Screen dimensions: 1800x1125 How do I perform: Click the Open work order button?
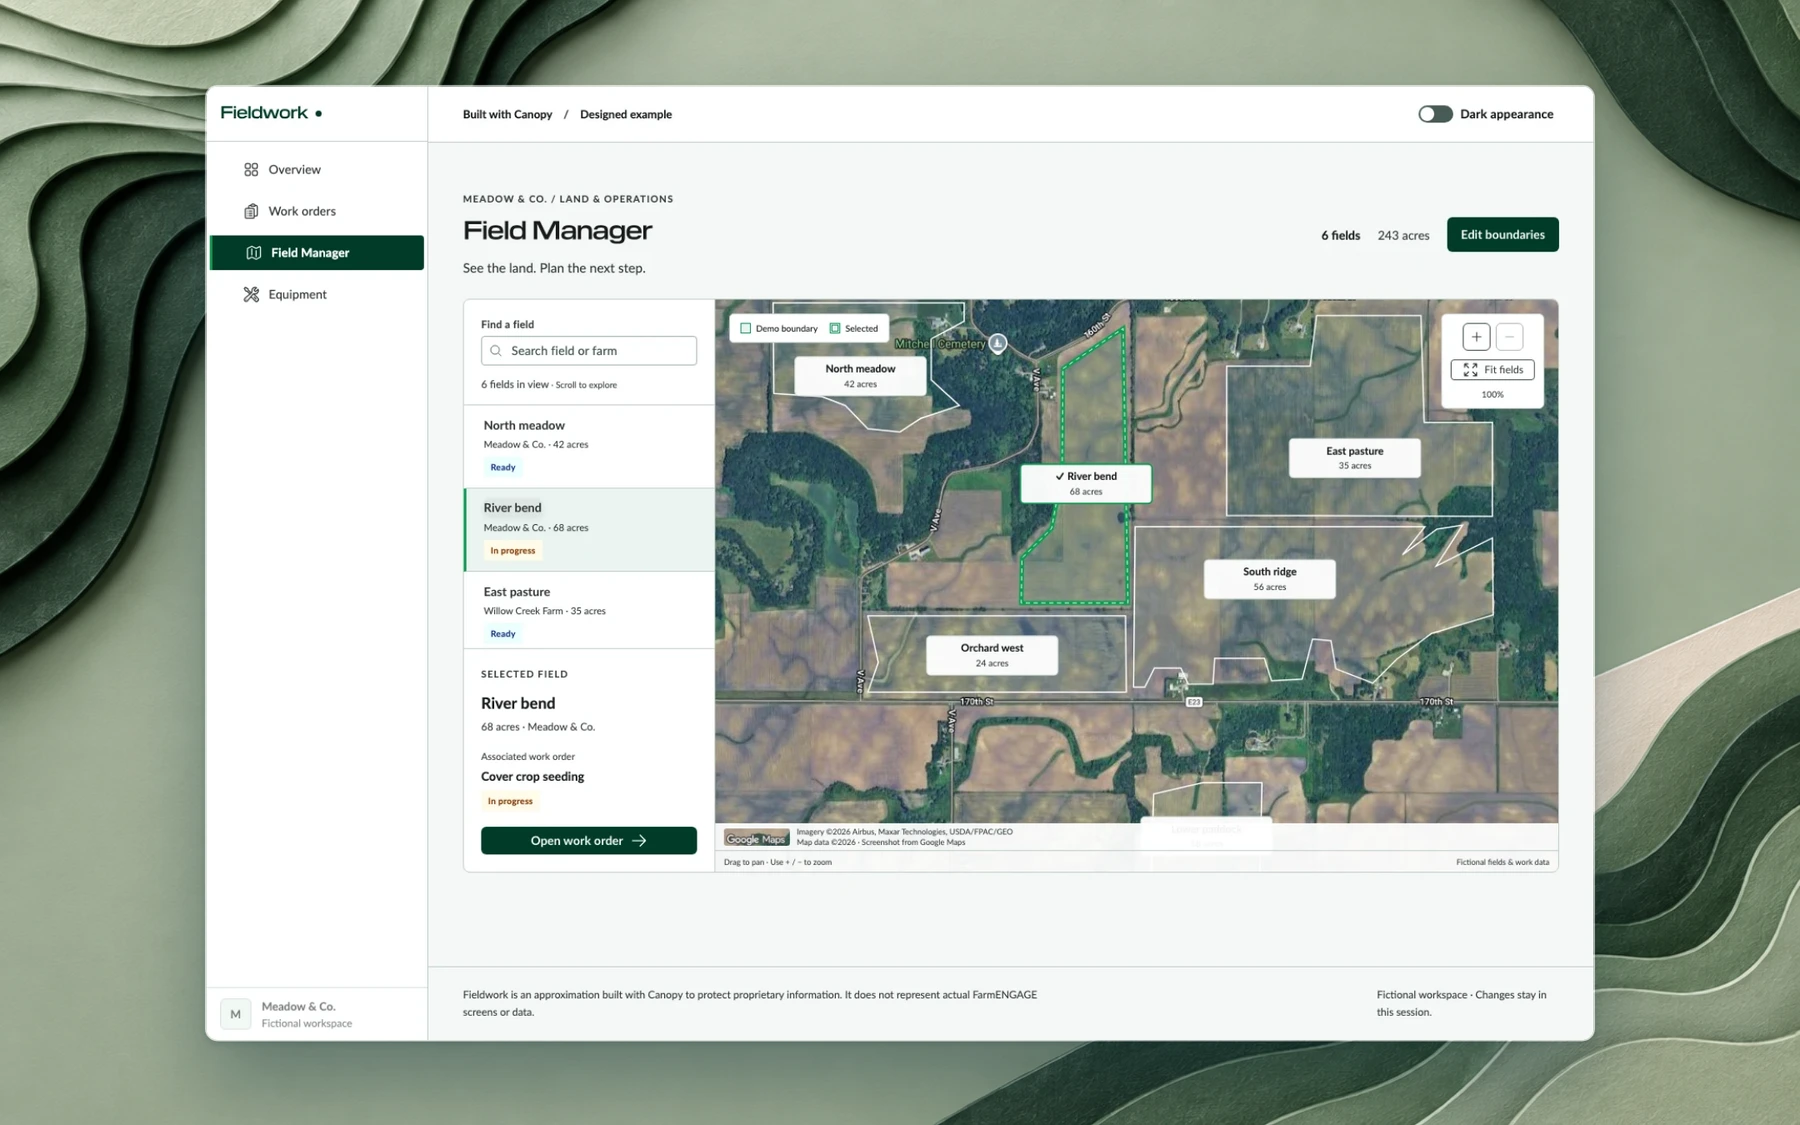click(589, 841)
